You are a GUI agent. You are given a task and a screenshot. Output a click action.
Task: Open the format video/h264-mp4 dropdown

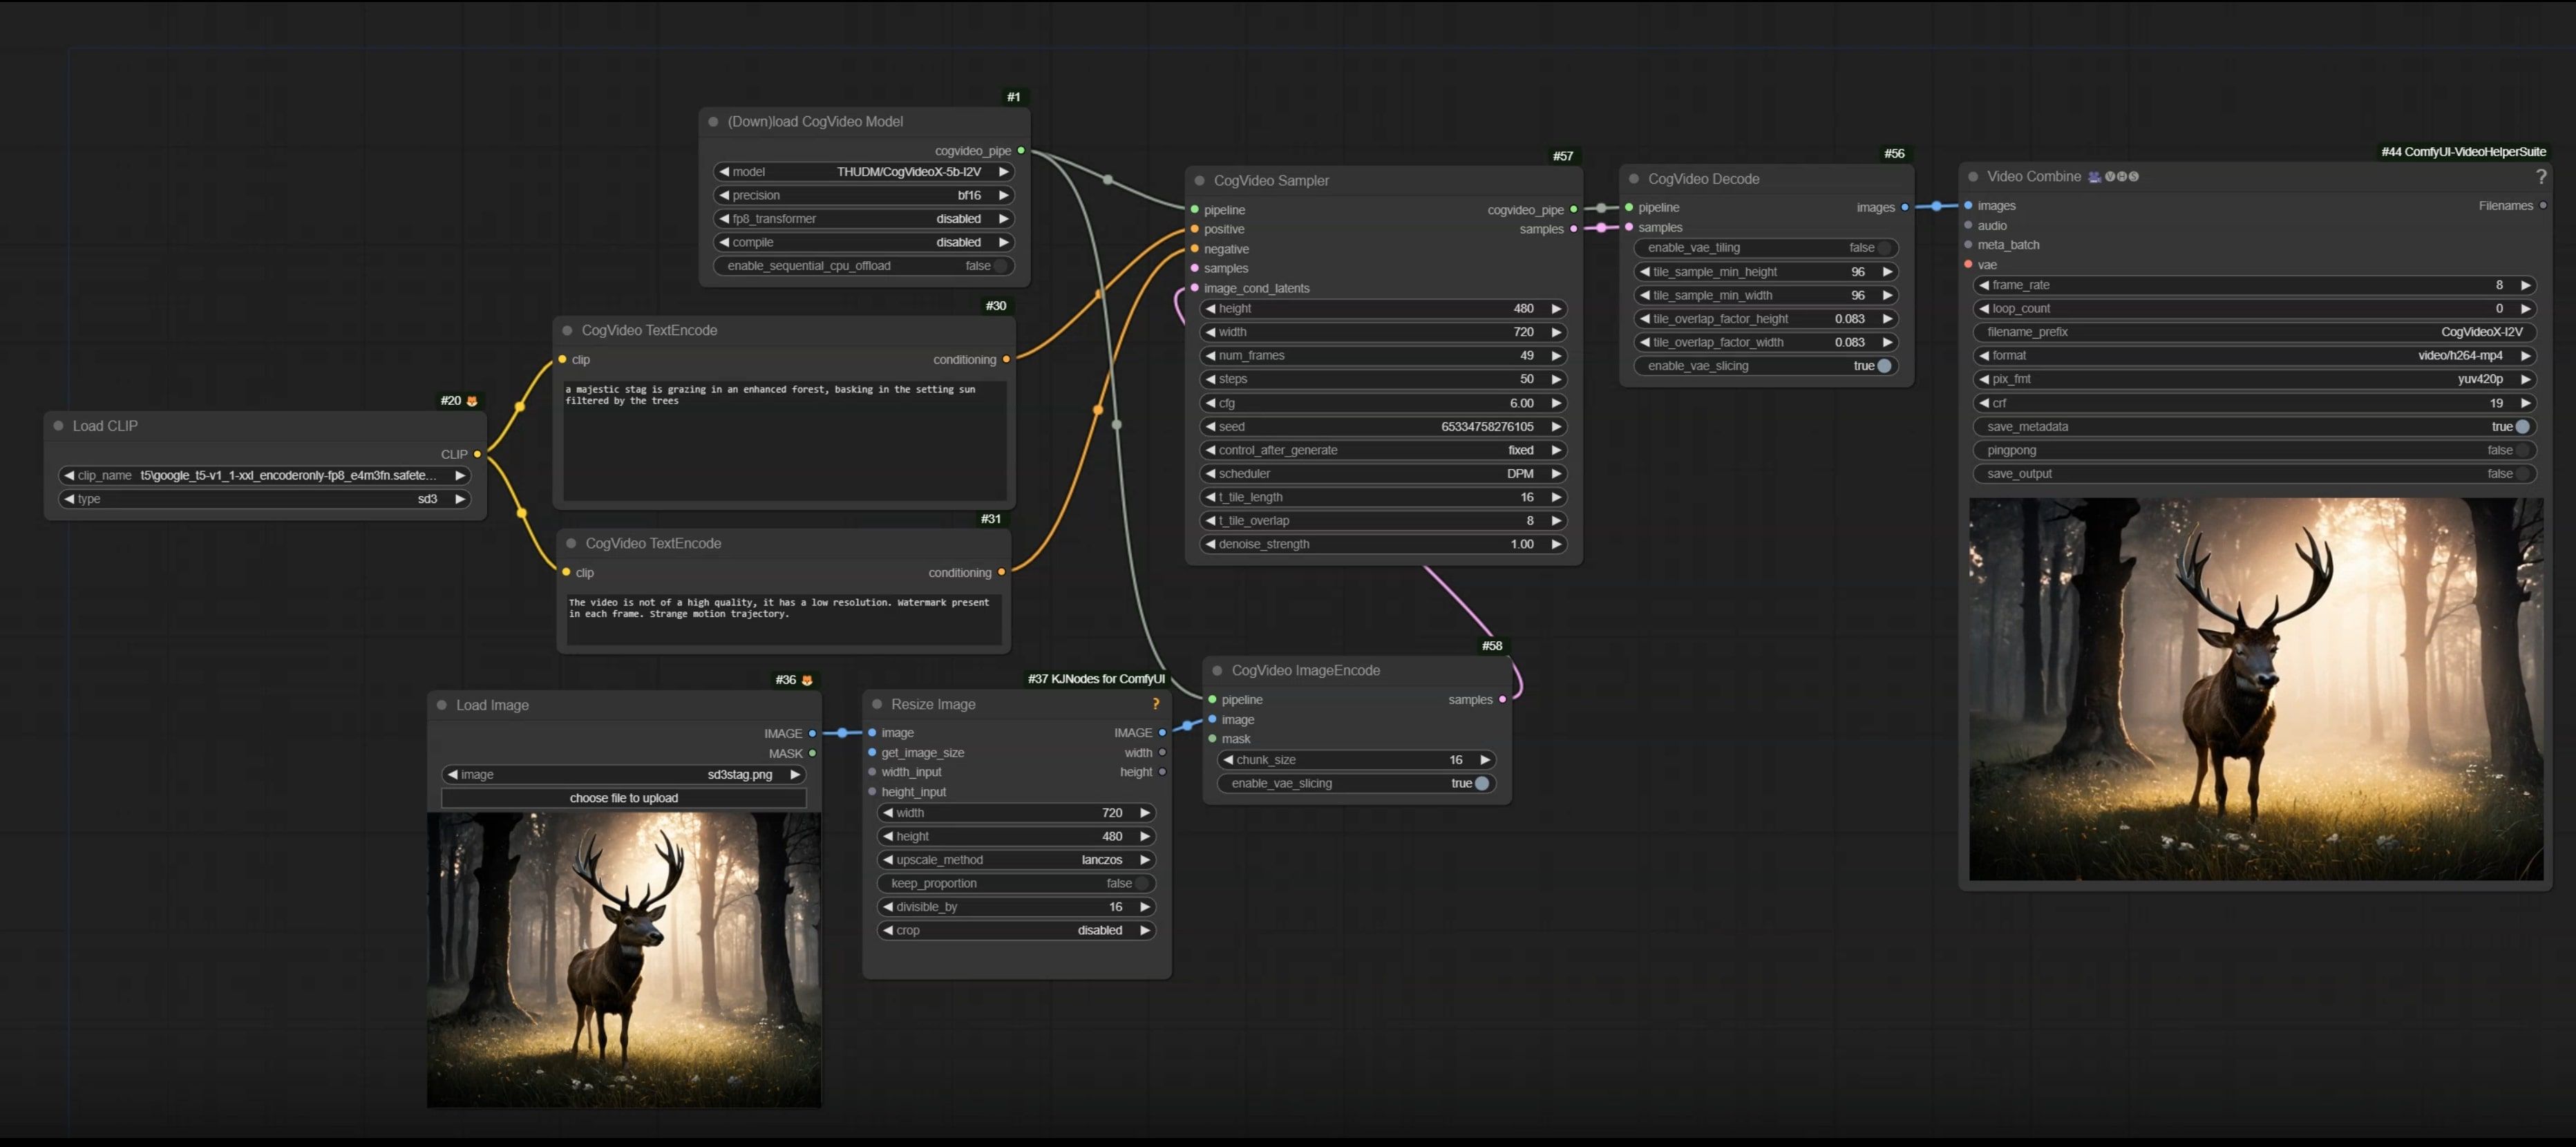(2254, 356)
